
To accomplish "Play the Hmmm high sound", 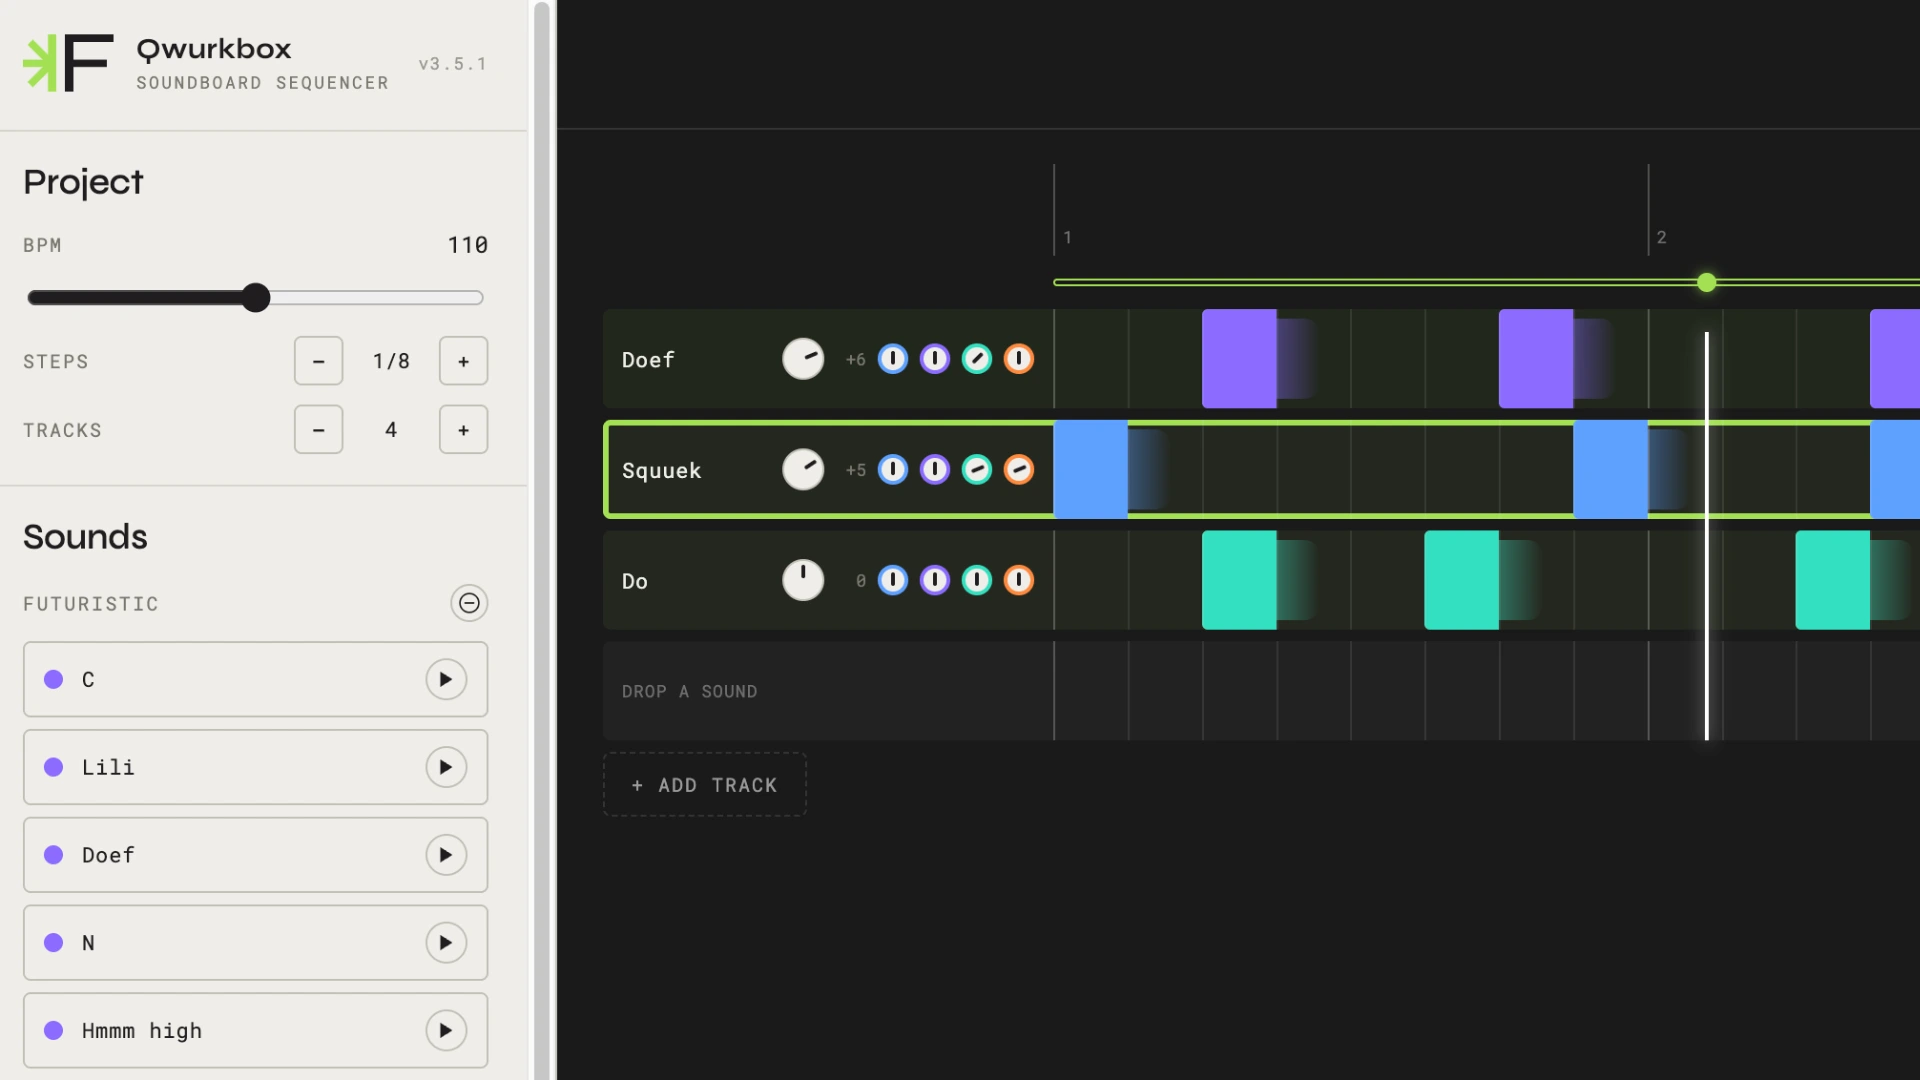I will 446,1031.
